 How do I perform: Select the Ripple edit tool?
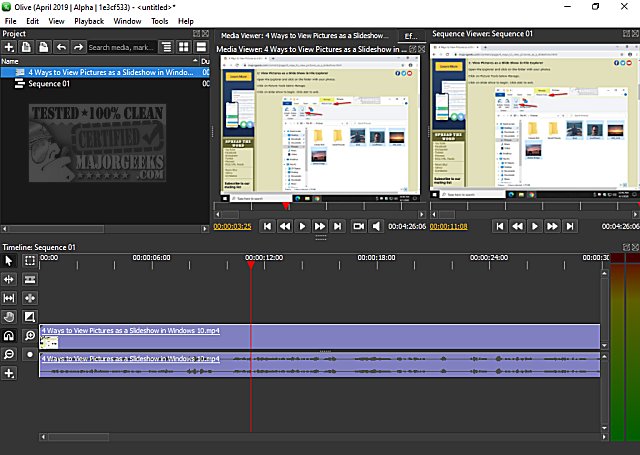tap(9, 279)
